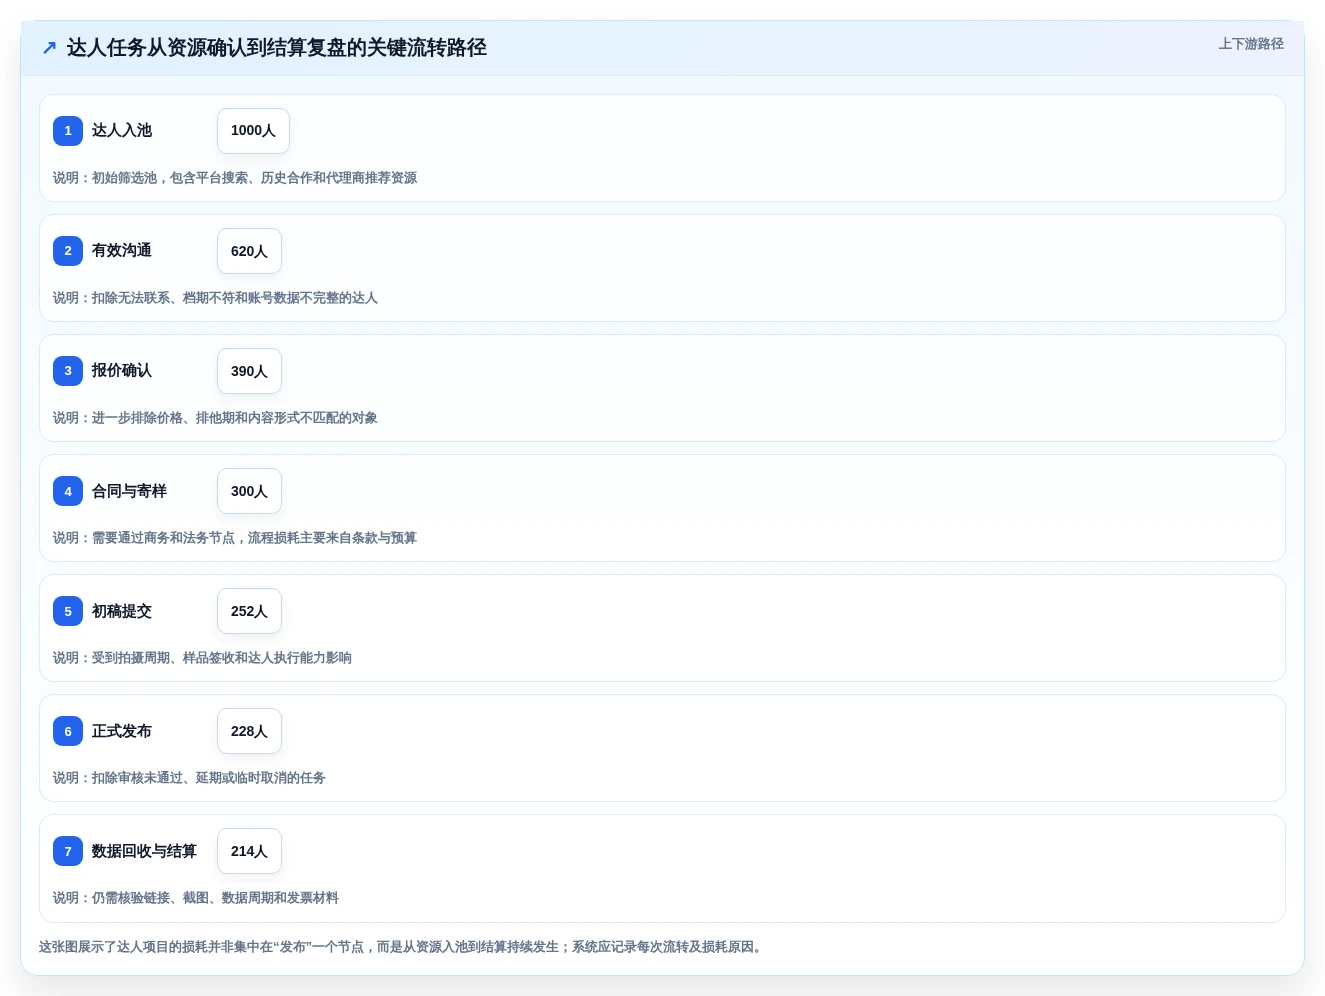
Task: Select step number badge 6
Action: coord(68,731)
